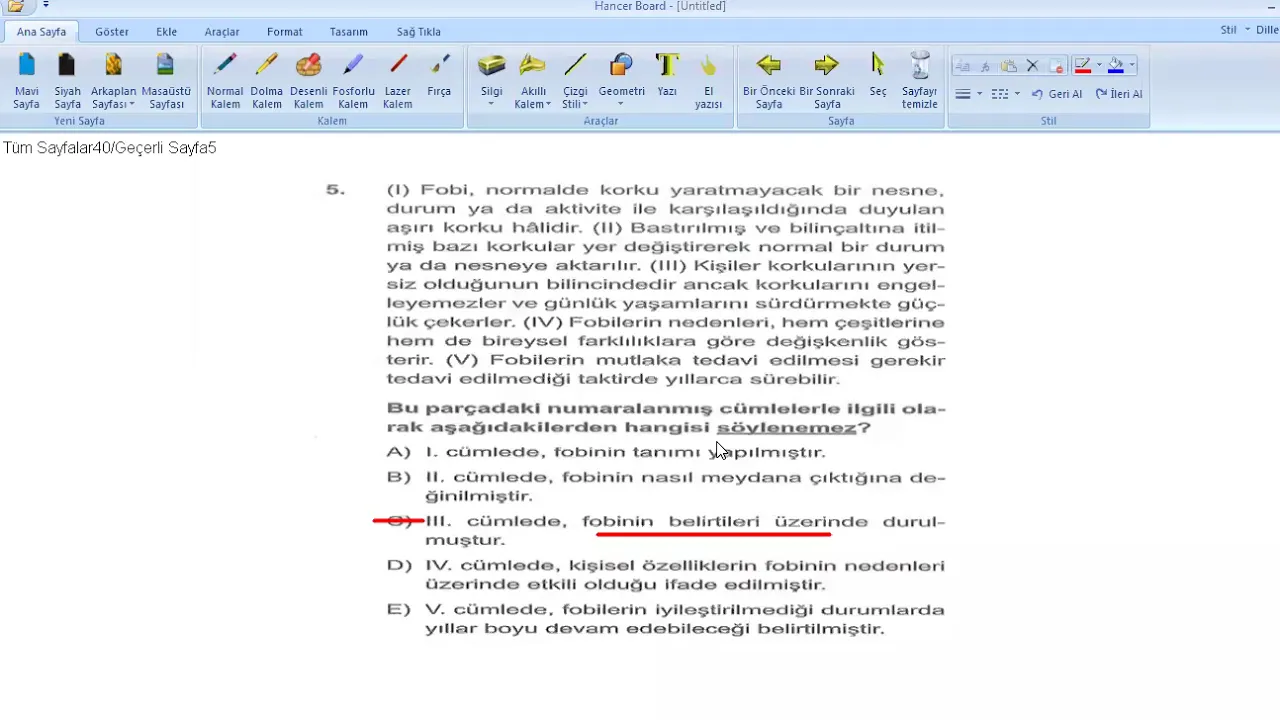Click question number 5. label

[335, 189]
